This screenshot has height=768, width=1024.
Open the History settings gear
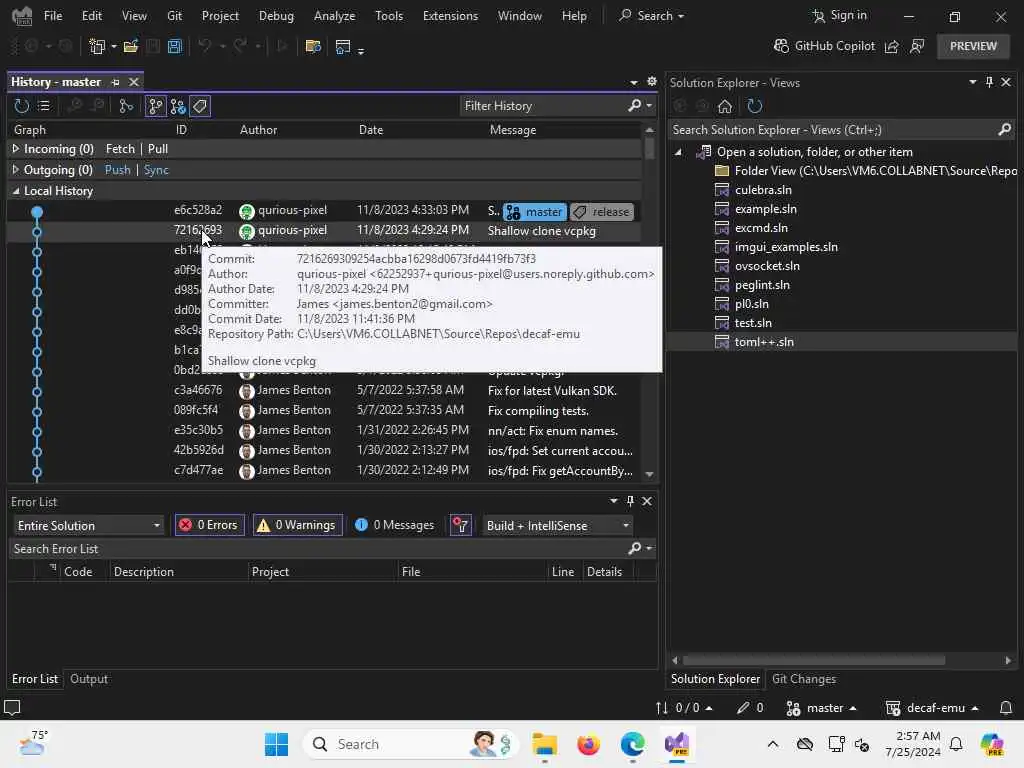coord(652,82)
